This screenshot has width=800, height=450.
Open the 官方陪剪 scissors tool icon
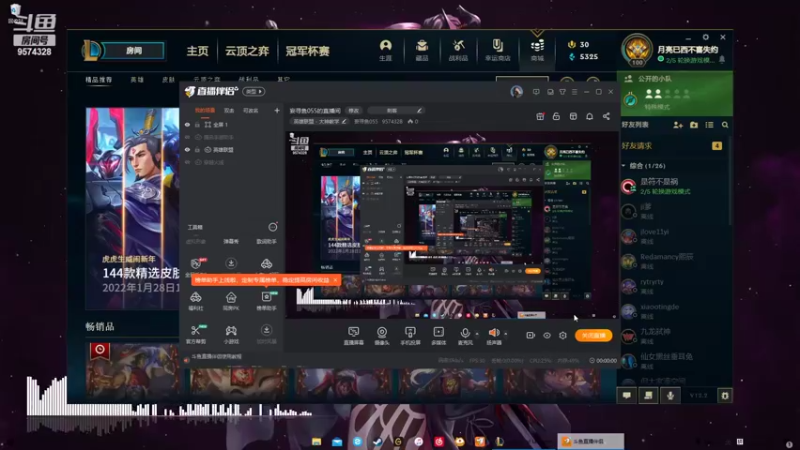(x=195, y=334)
